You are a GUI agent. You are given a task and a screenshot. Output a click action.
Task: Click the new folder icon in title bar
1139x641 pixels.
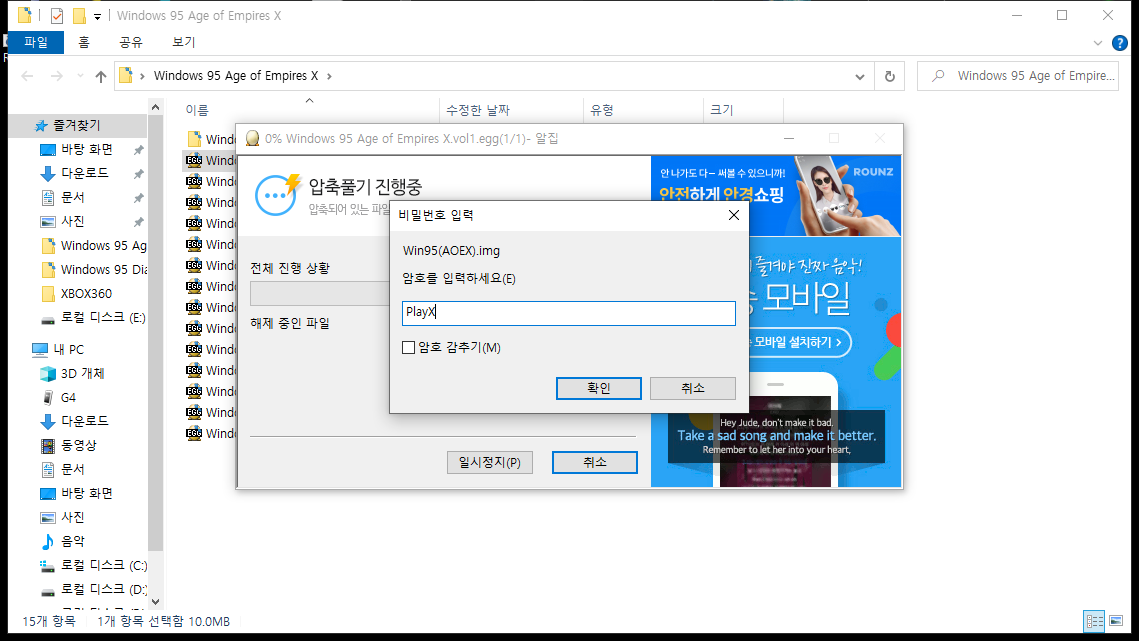(78, 15)
